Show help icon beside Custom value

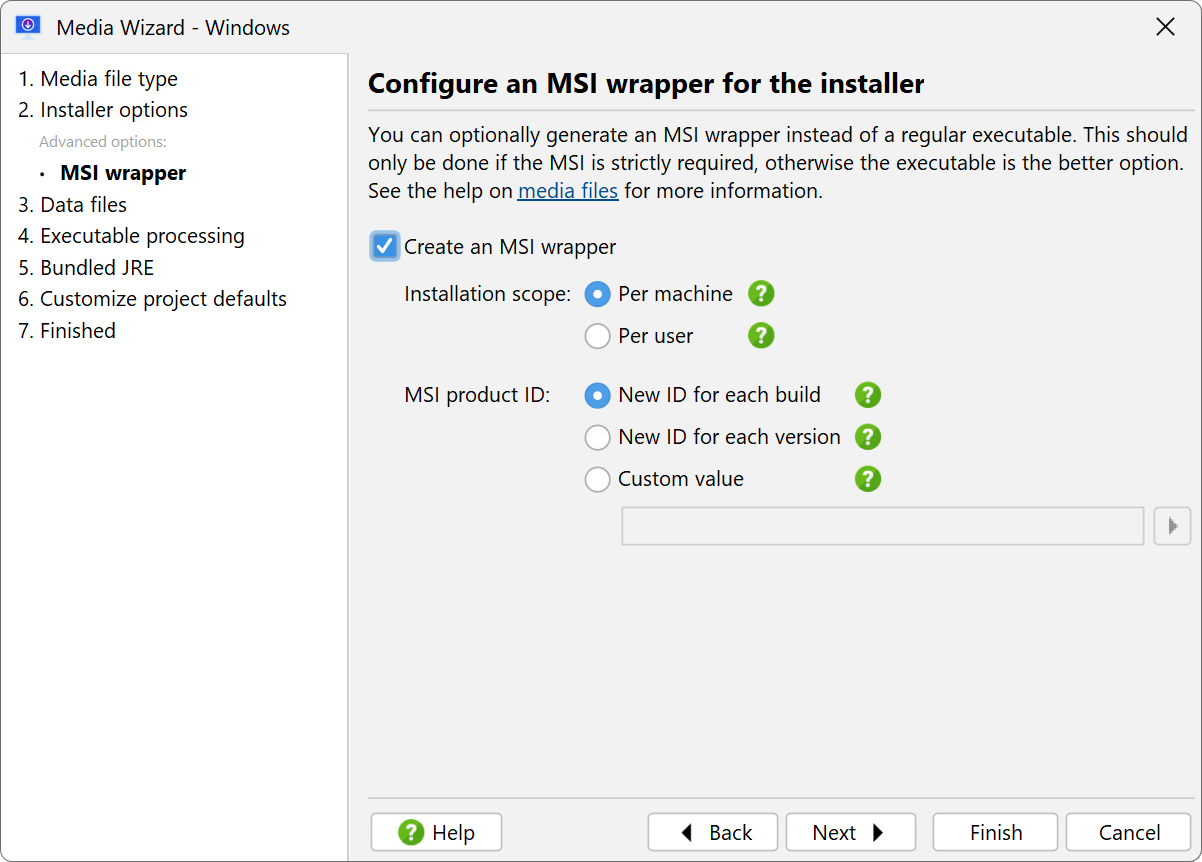[x=868, y=479]
